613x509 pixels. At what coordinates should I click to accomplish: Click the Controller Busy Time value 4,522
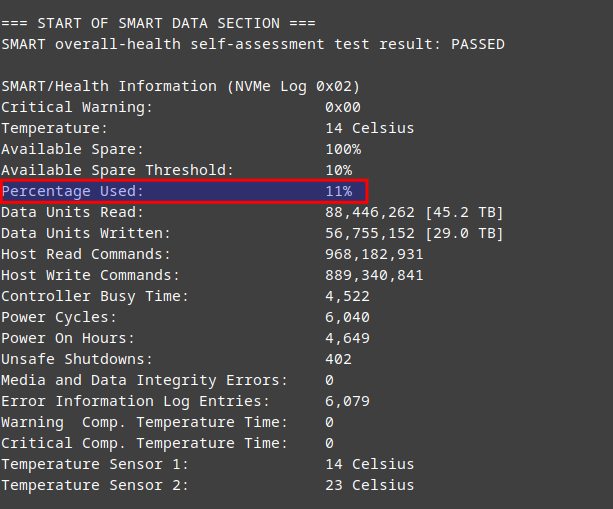(347, 296)
